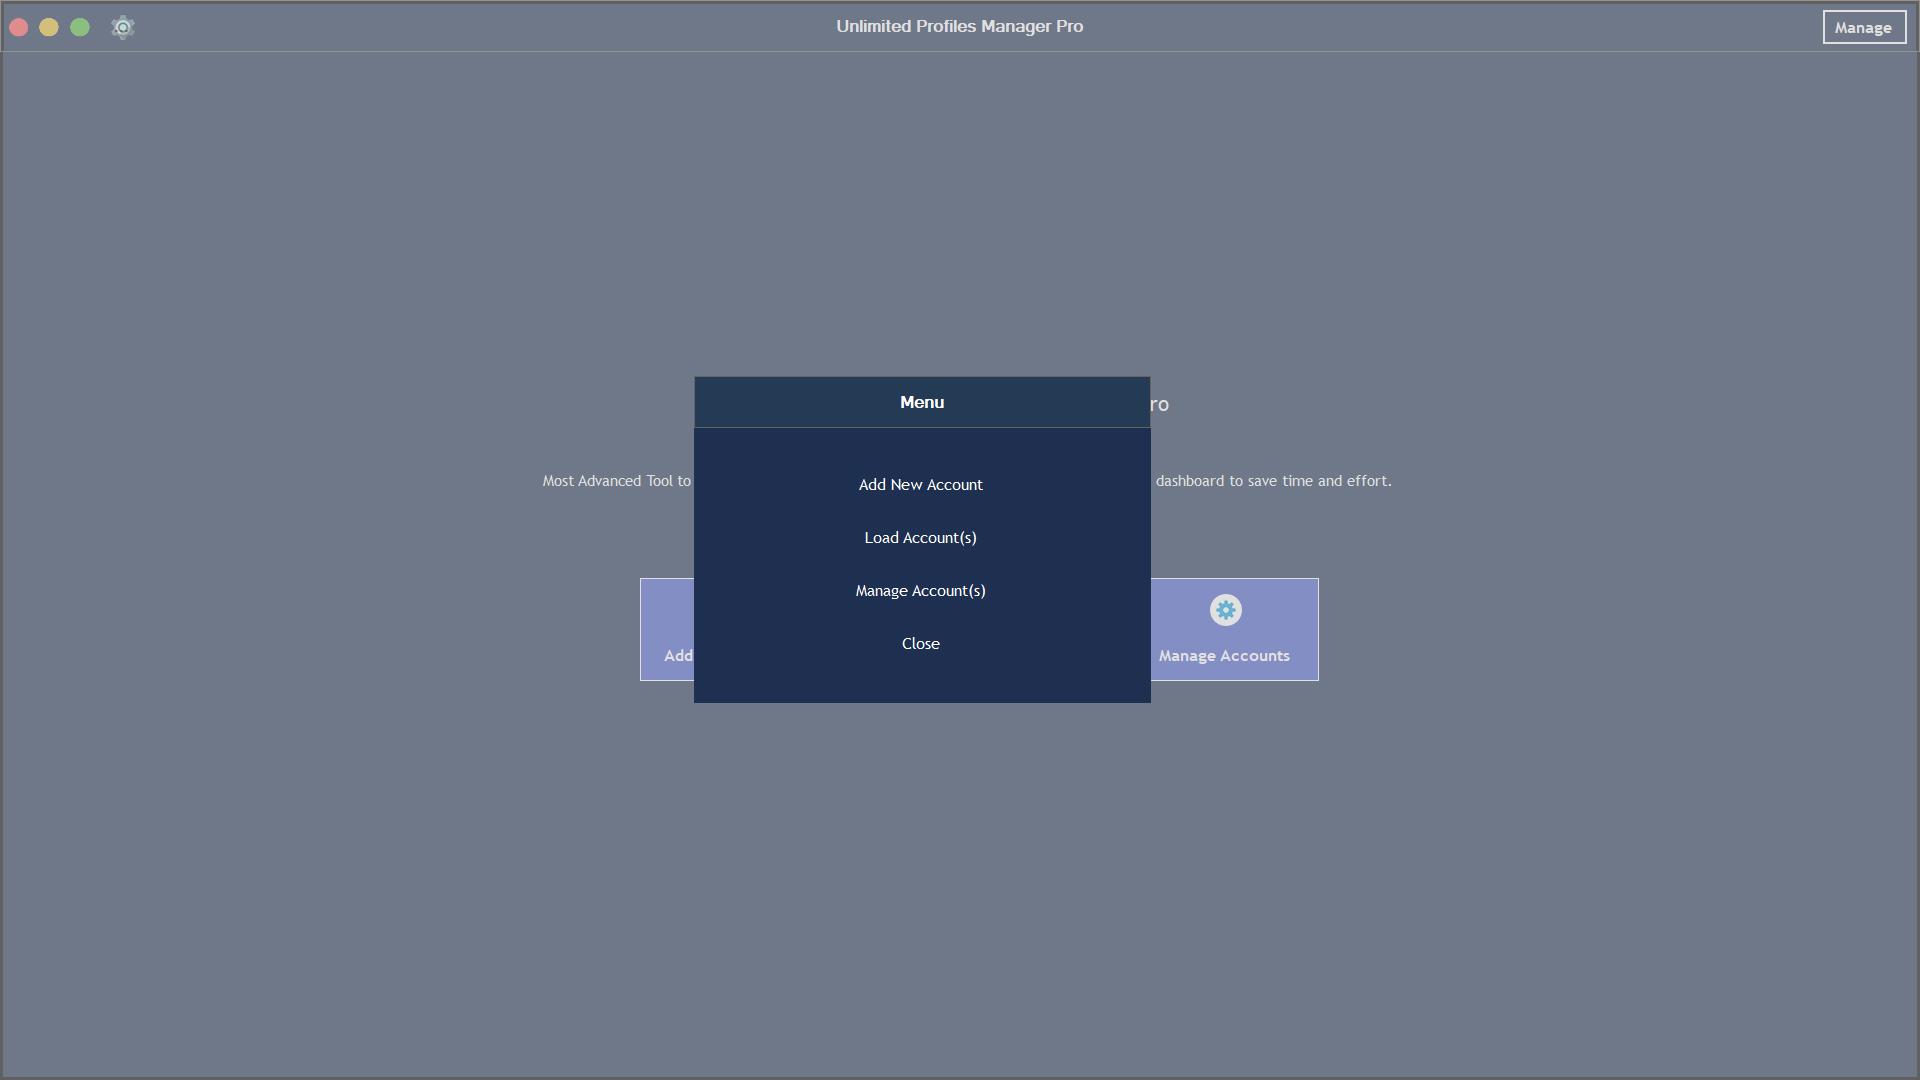Select "Add New Account" from the menu
This screenshot has height=1080, width=1920.
click(x=920, y=484)
